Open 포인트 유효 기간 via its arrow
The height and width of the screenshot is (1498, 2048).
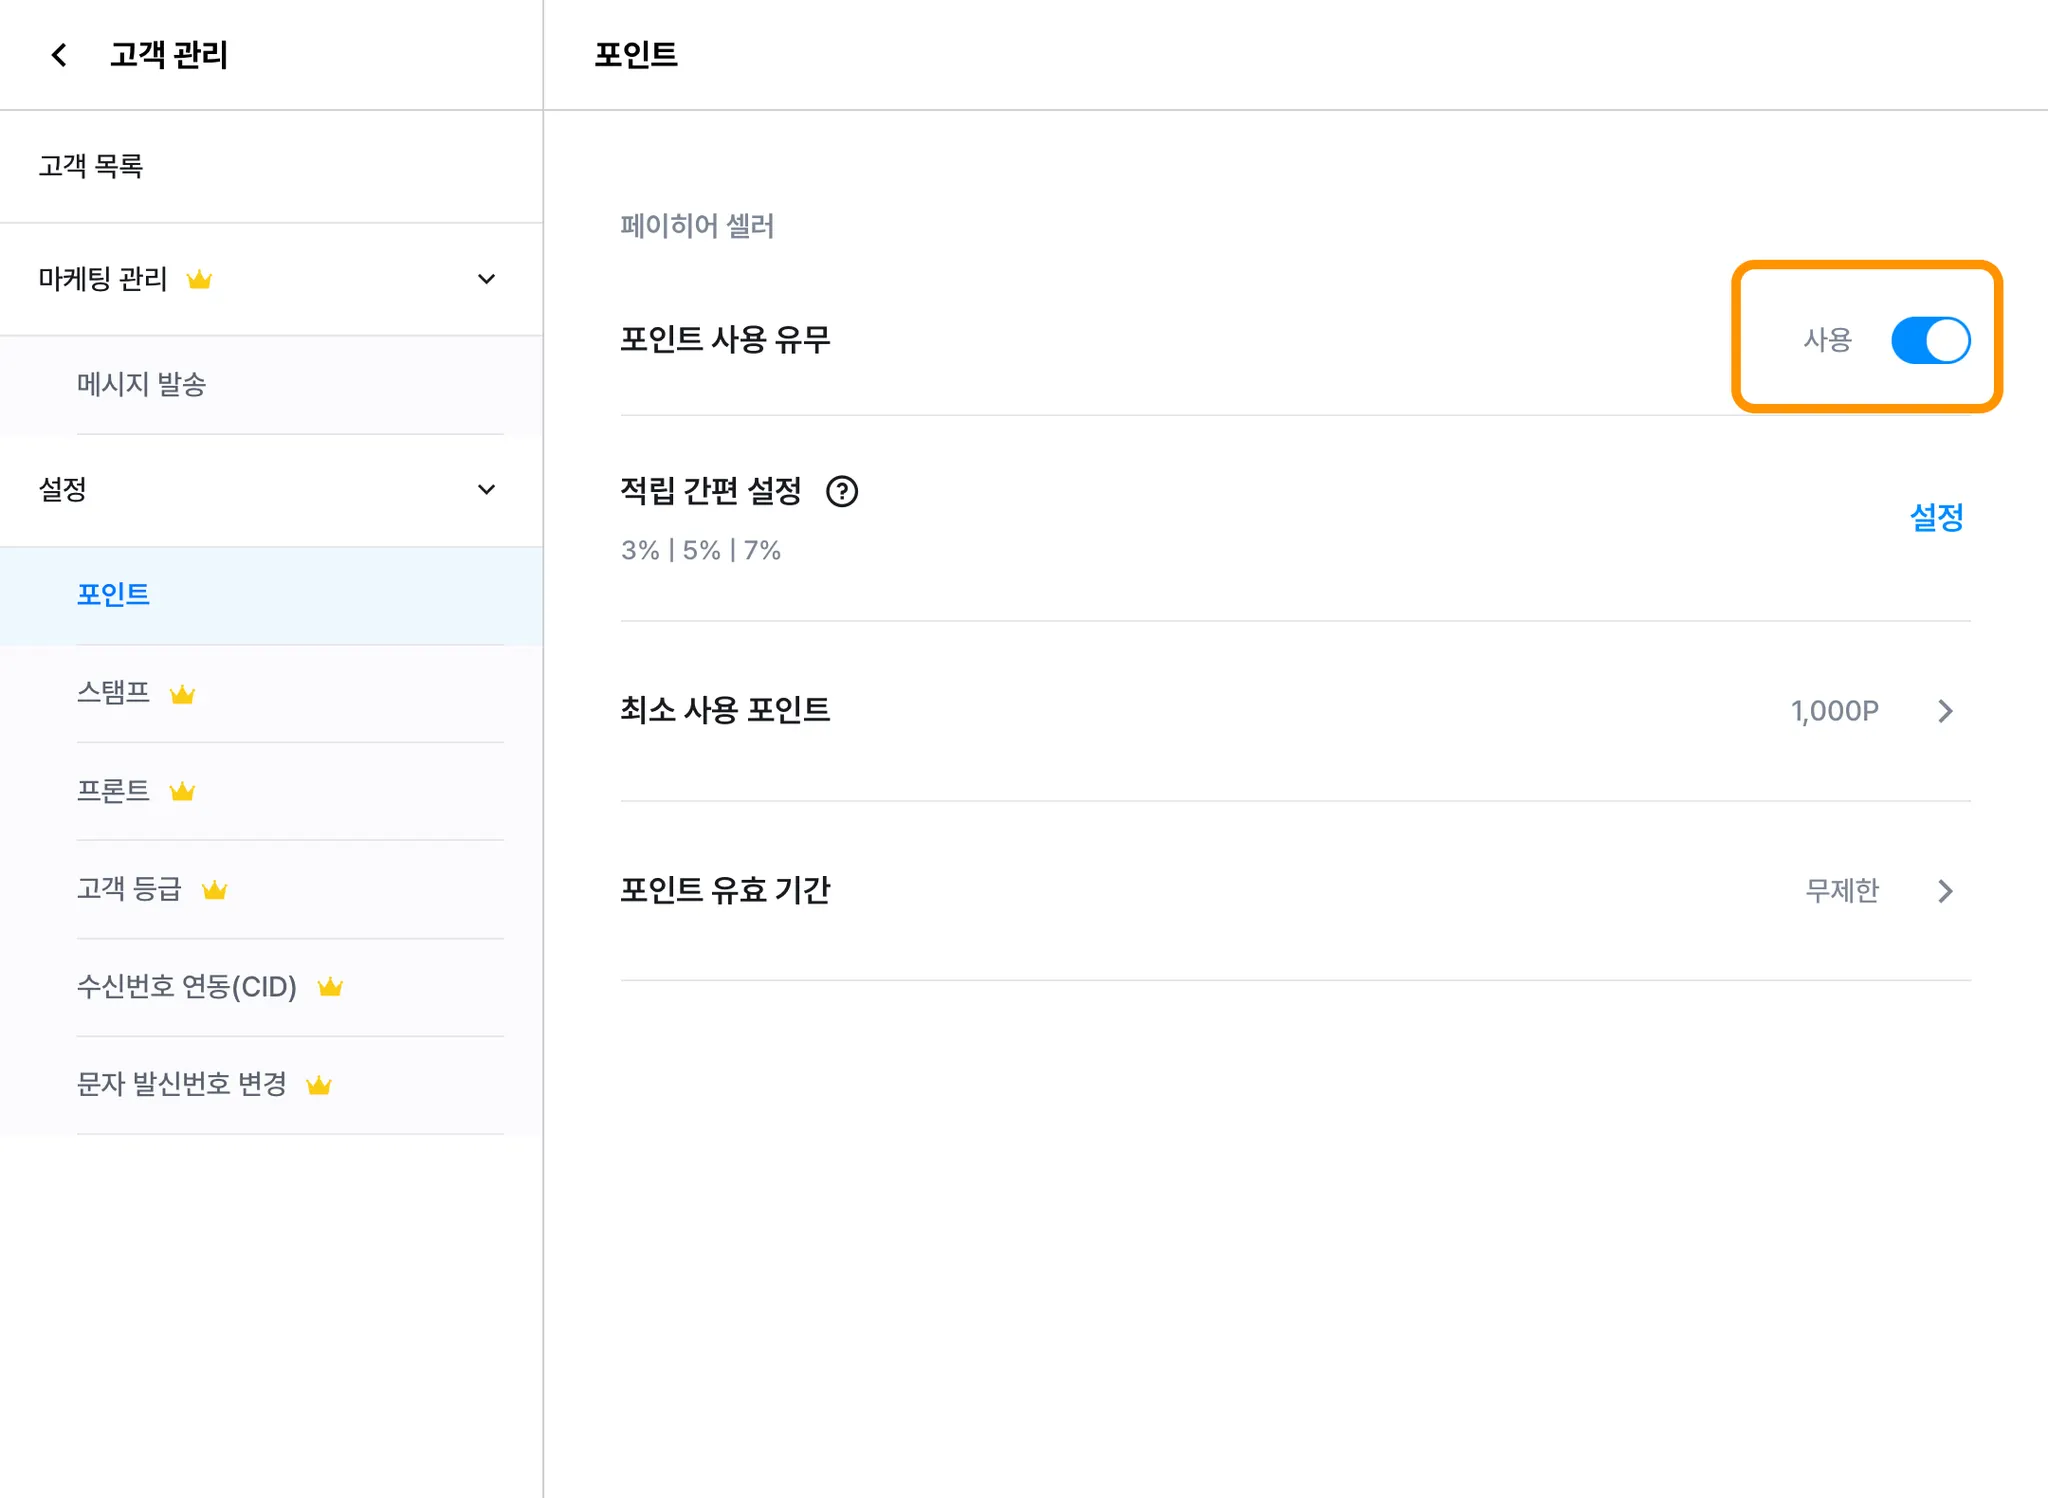1945,891
